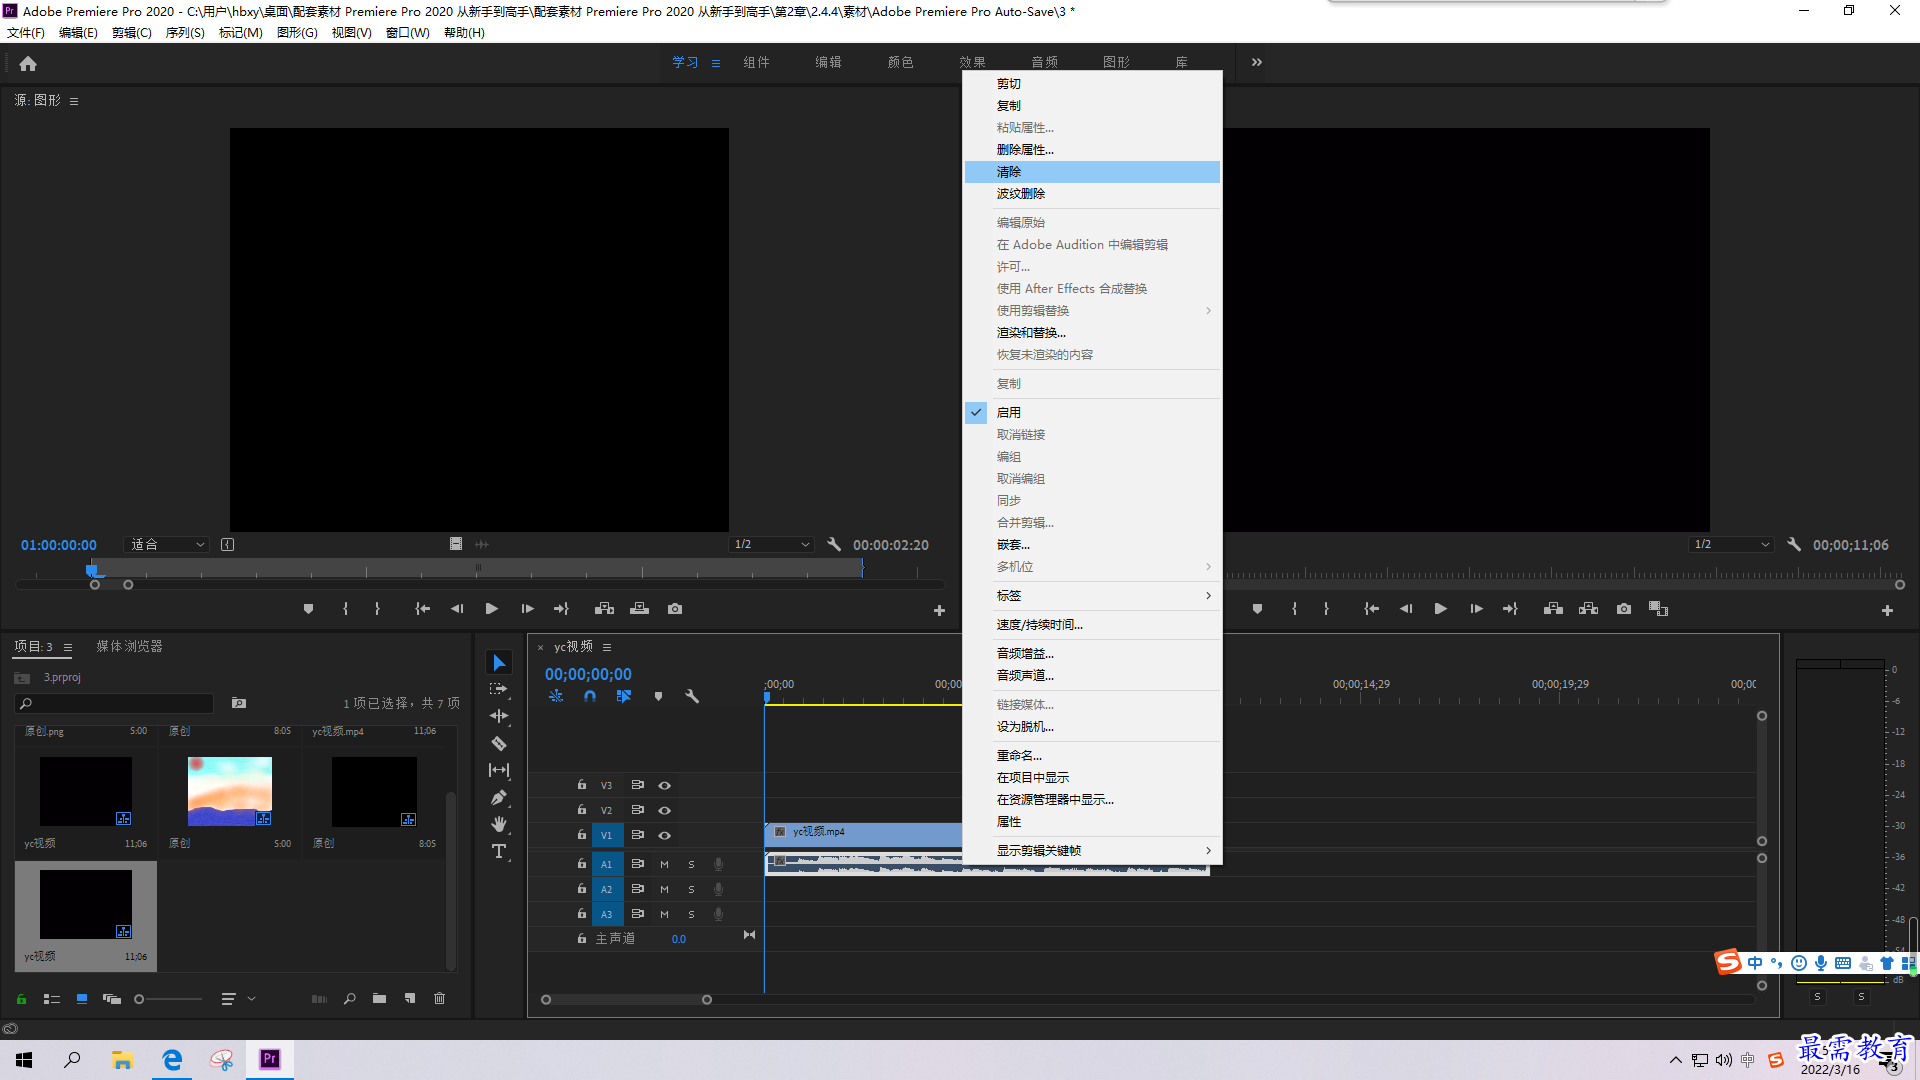Click source timecode 01:00:00:00
The width and height of the screenshot is (1920, 1080).
point(59,545)
